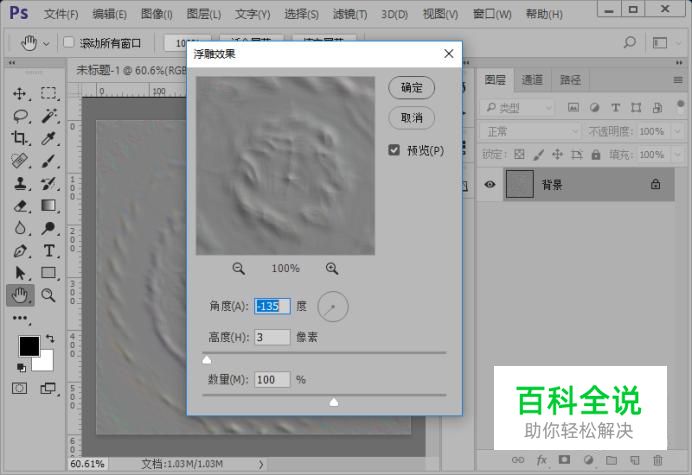Collapse the left toolbox double arrow

click(x=12, y=63)
